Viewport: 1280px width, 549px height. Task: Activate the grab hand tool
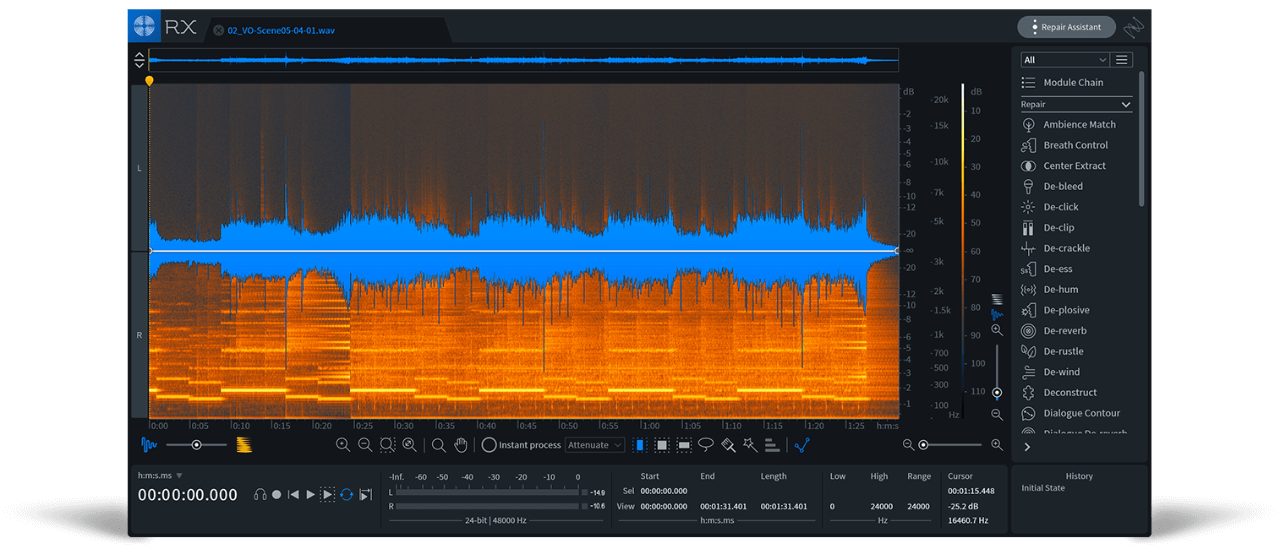(460, 445)
